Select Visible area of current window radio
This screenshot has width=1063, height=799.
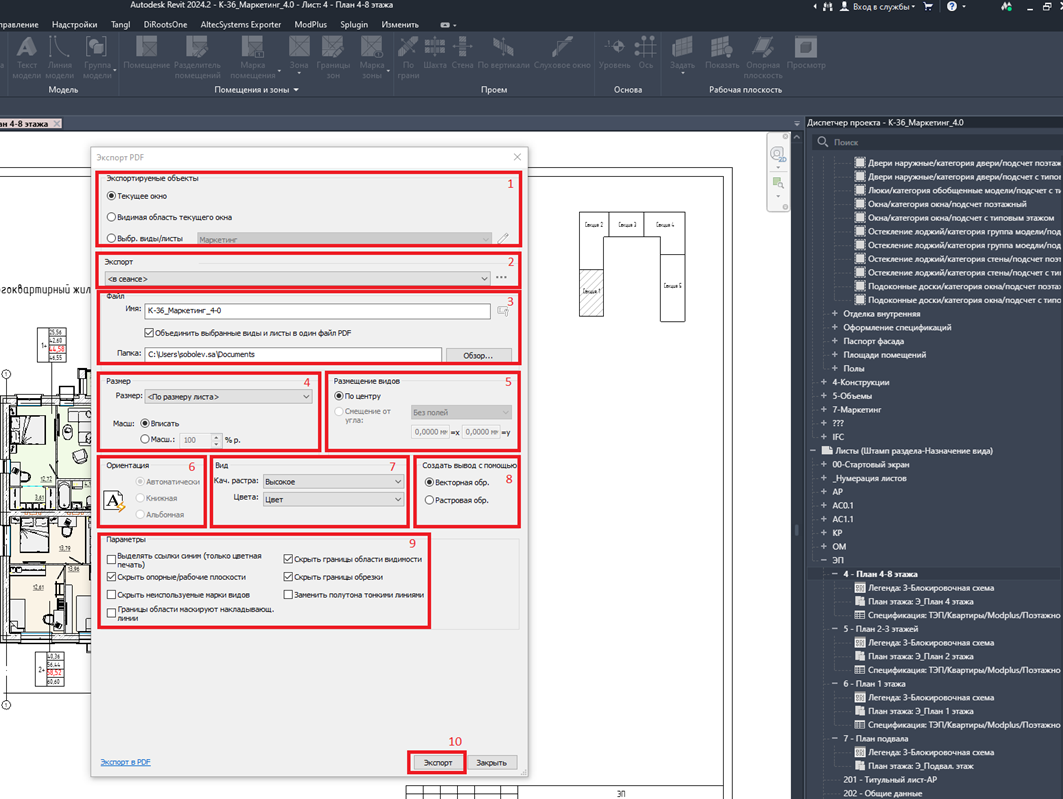coord(111,217)
